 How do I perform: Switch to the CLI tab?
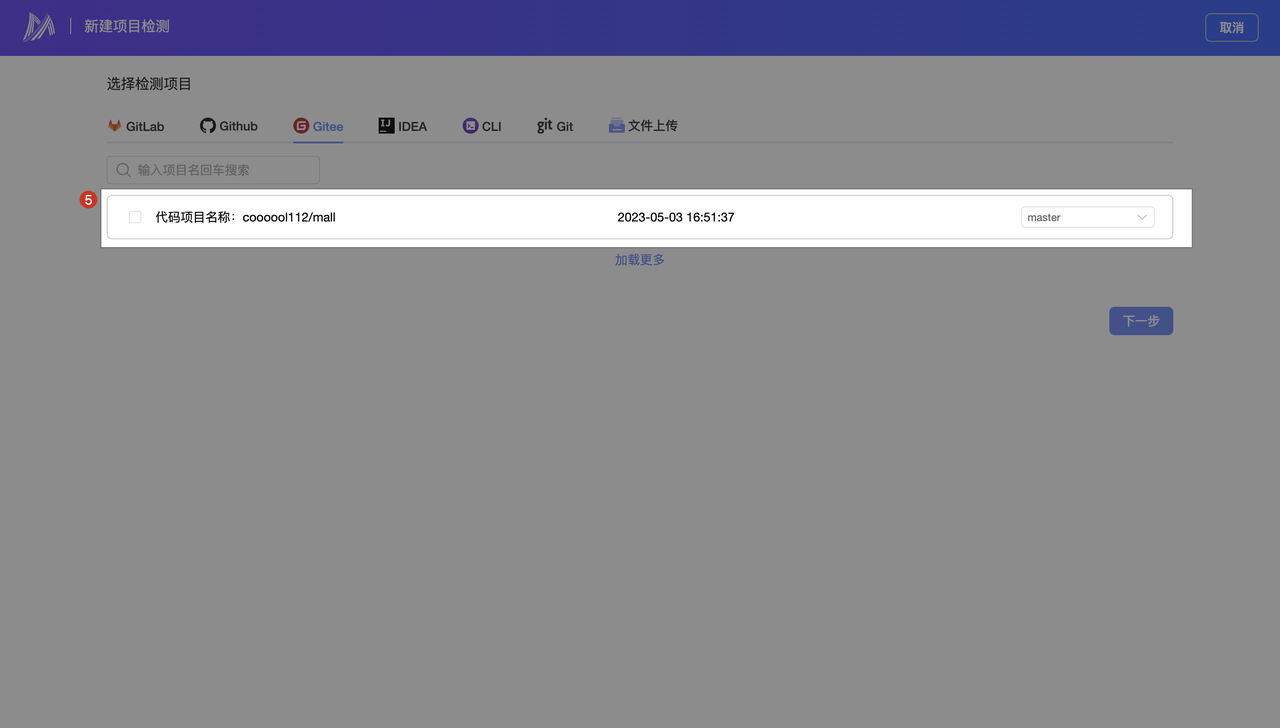click(482, 126)
